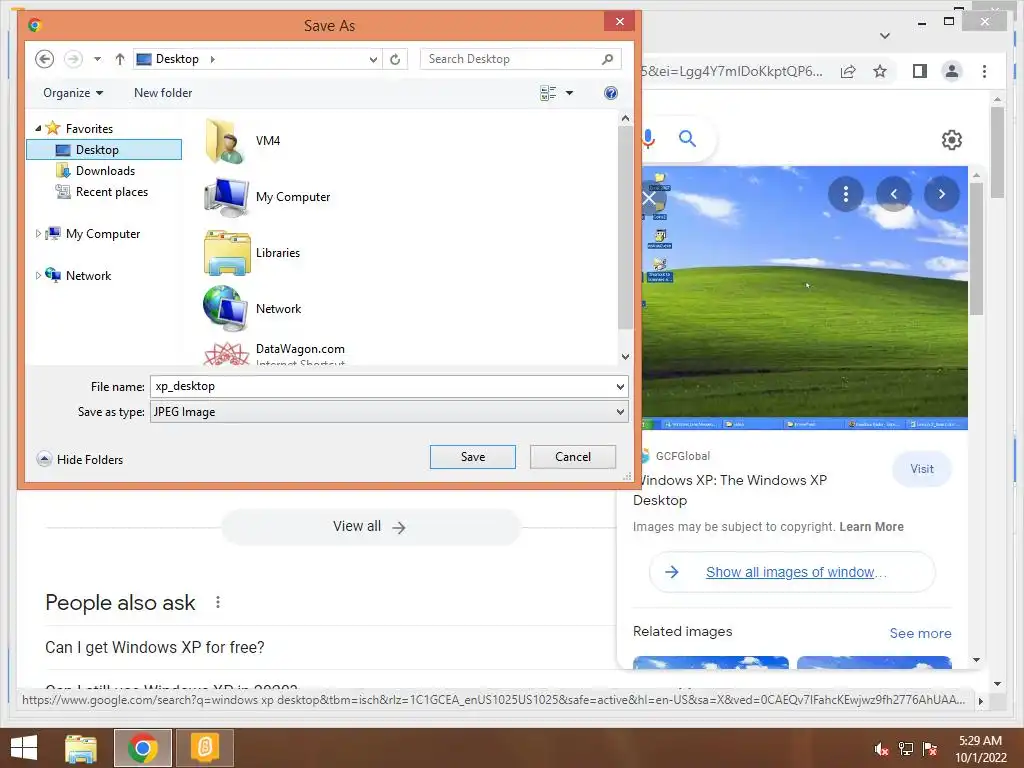Show next image in preview
The height and width of the screenshot is (768, 1024).
(x=942, y=194)
